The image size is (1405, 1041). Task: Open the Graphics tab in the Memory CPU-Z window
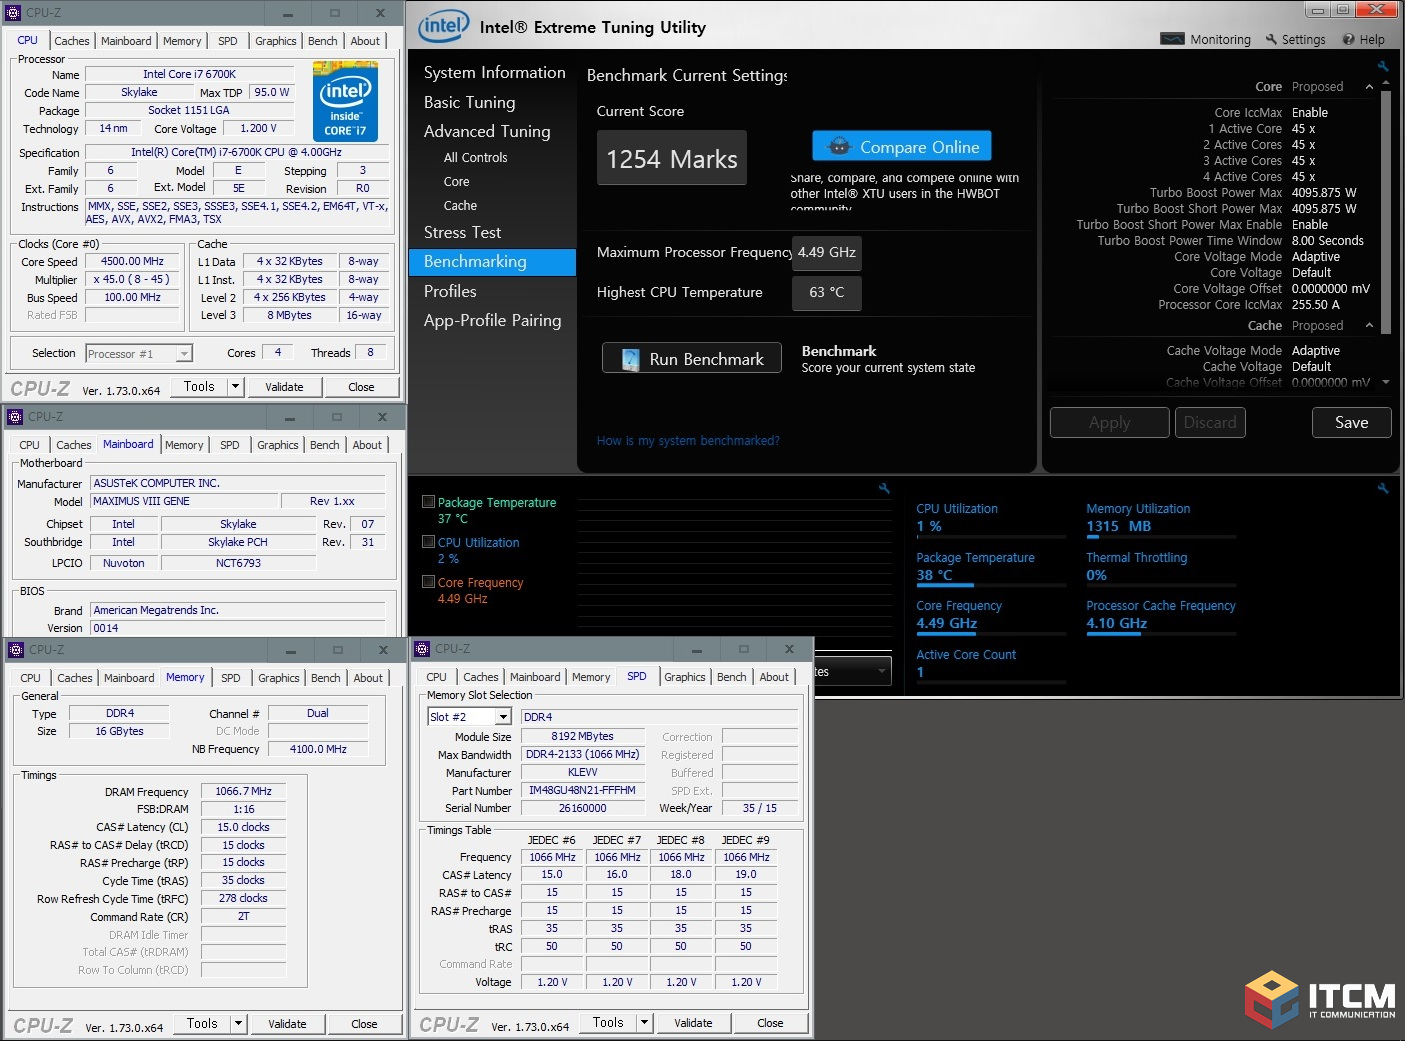pos(279,678)
